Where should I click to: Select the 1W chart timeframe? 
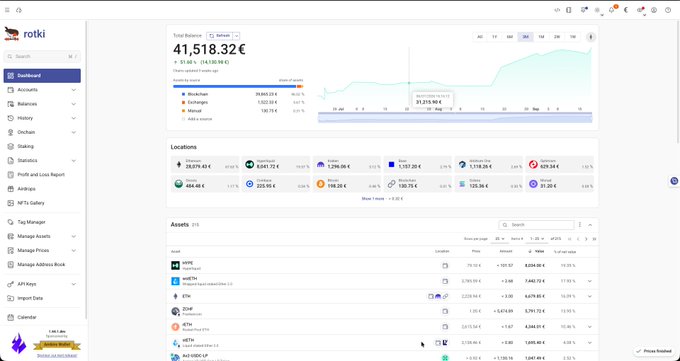click(572, 37)
